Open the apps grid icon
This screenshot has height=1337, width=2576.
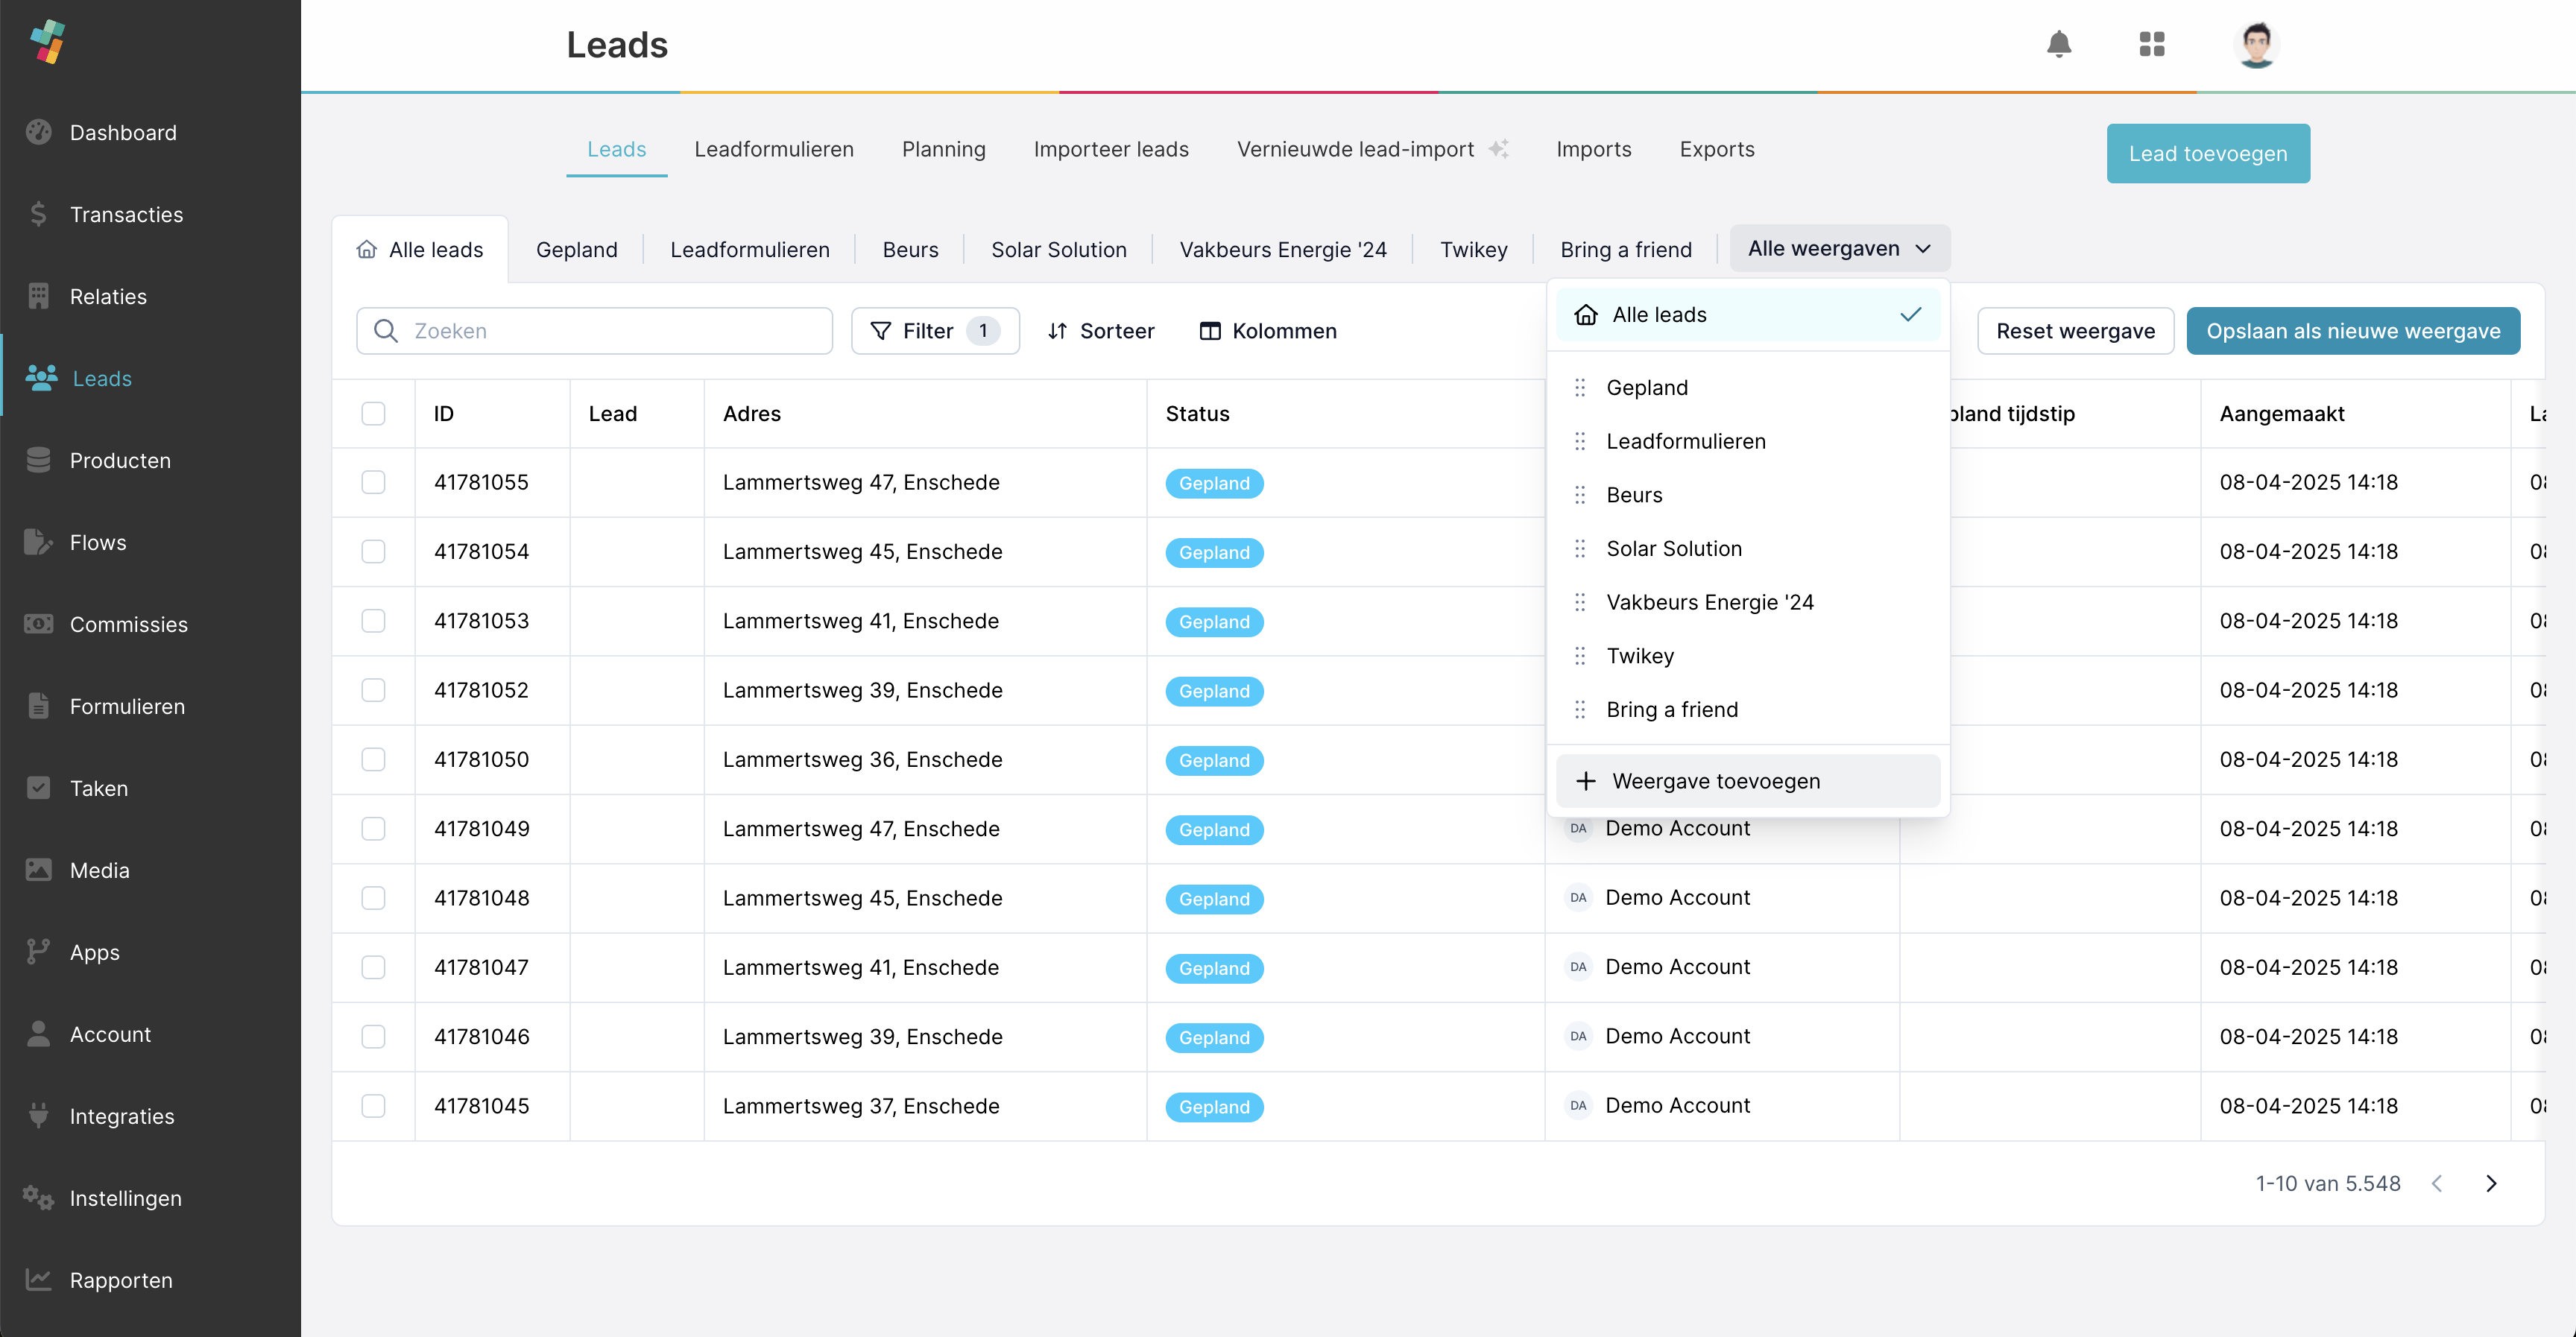pos(2151,44)
